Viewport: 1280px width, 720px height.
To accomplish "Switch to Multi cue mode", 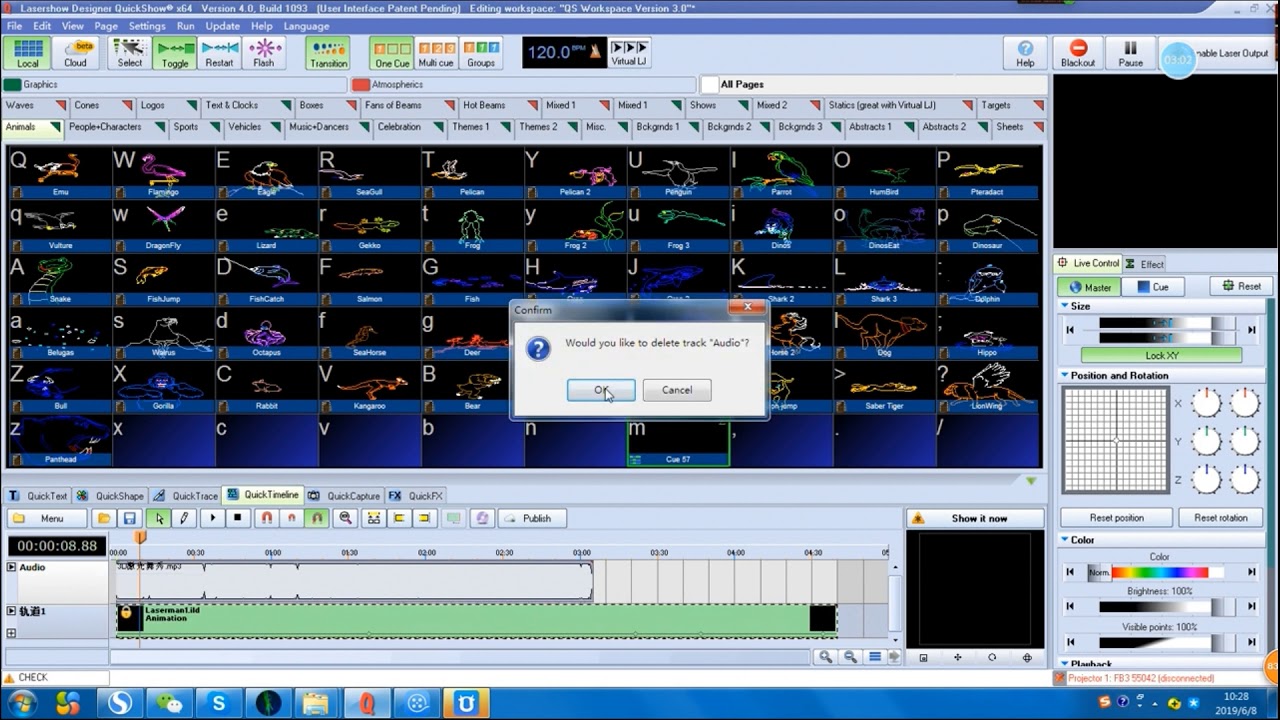I will pos(436,53).
